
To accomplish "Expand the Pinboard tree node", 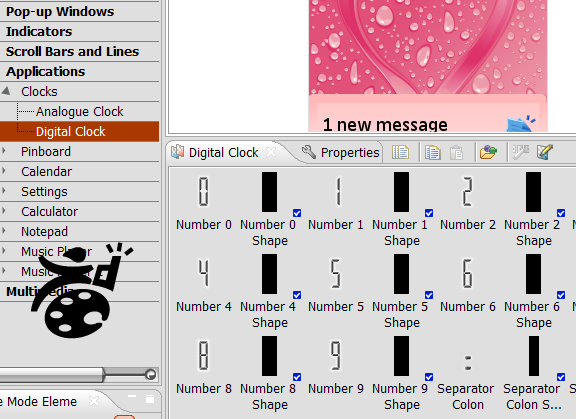I will point(4,151).
